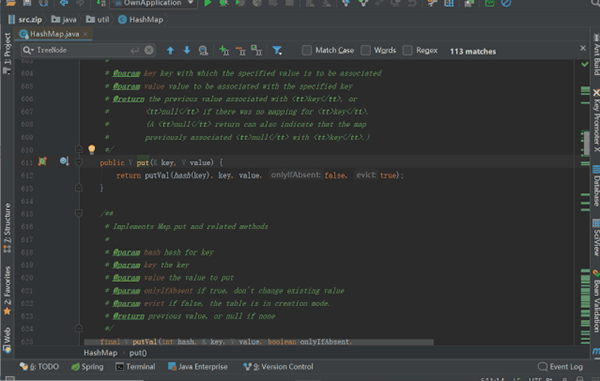
Task: Go to next search occurrence arrow
Action: point(187,50)
